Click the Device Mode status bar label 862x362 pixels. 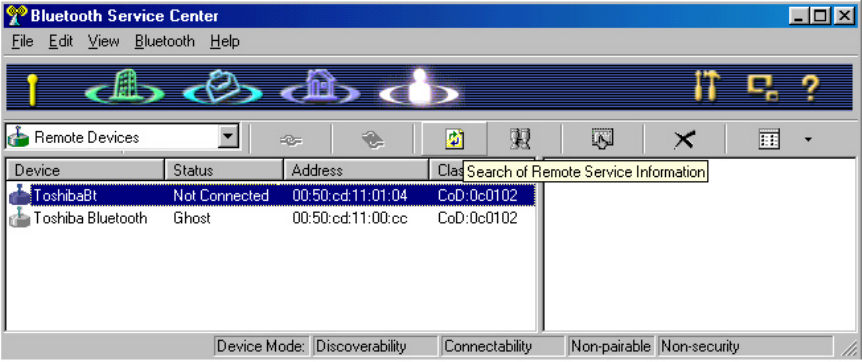point(262,347)
